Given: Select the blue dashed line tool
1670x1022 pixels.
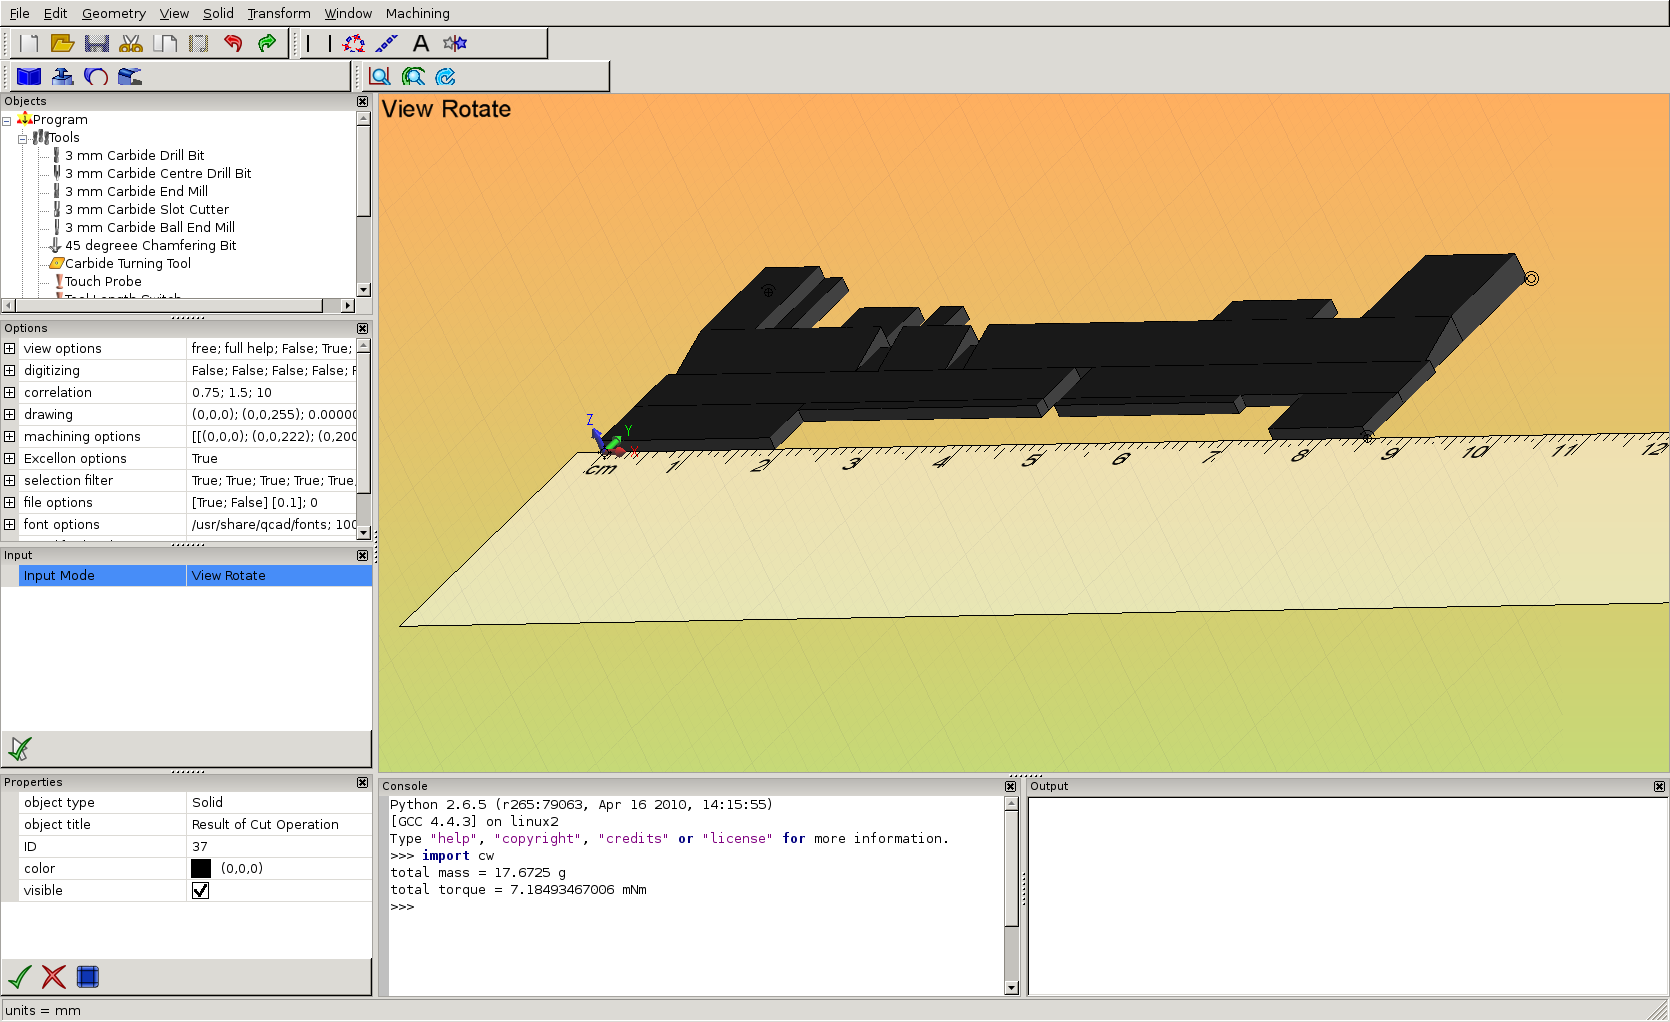Looking at the screenshot, I should 387,43.
